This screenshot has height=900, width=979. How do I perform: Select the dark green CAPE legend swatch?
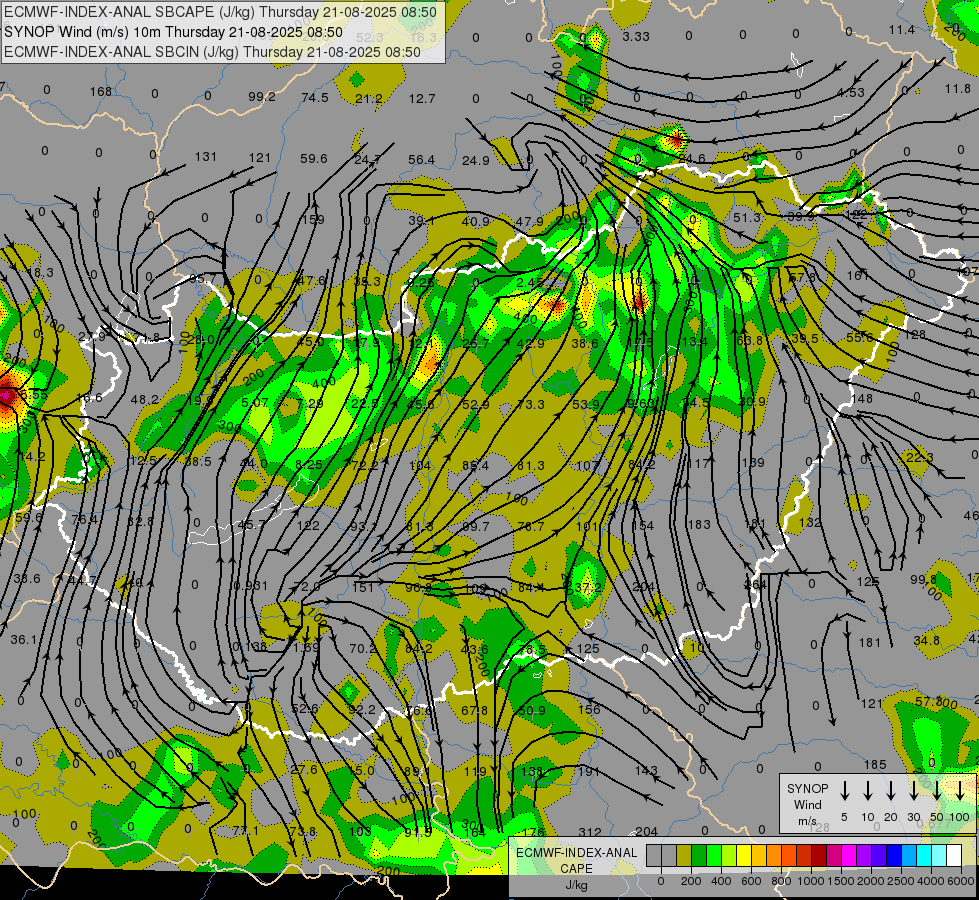tap(699, 855)
